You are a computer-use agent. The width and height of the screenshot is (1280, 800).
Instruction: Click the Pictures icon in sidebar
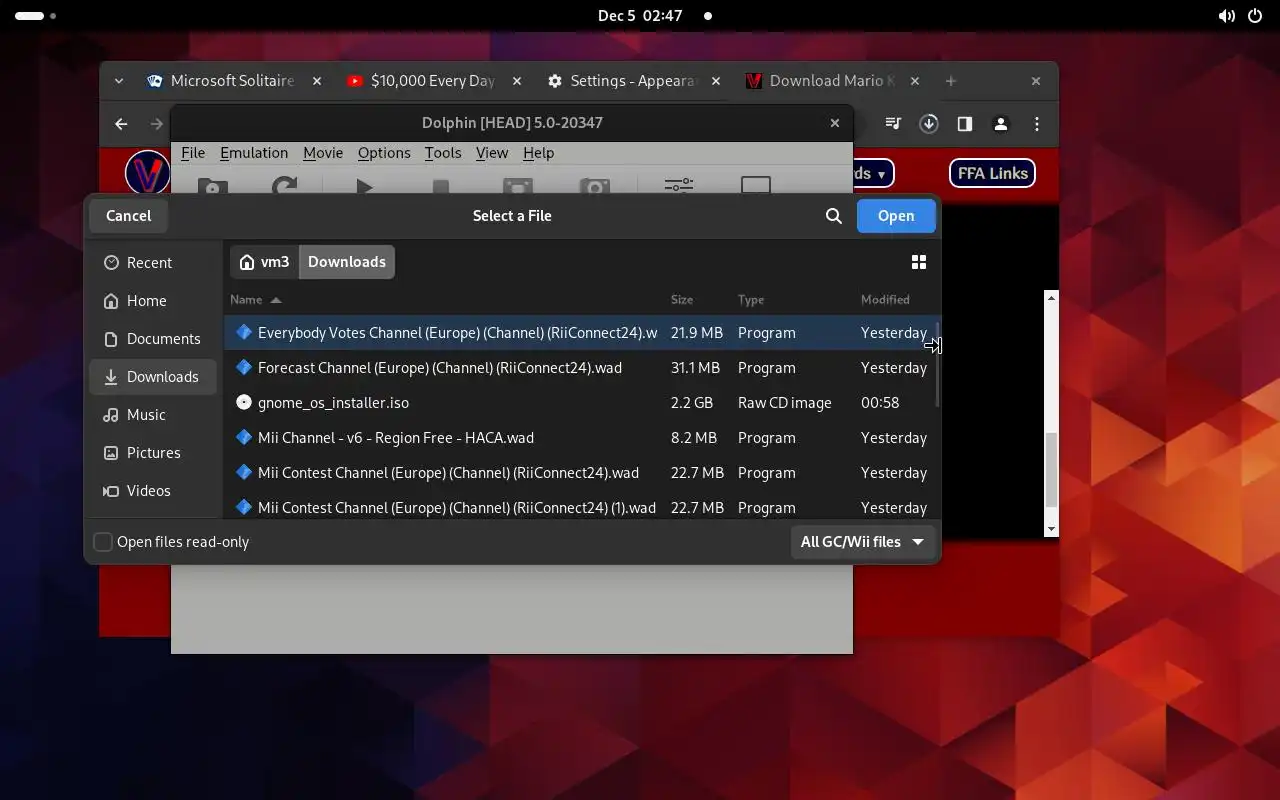coord(110,453)
